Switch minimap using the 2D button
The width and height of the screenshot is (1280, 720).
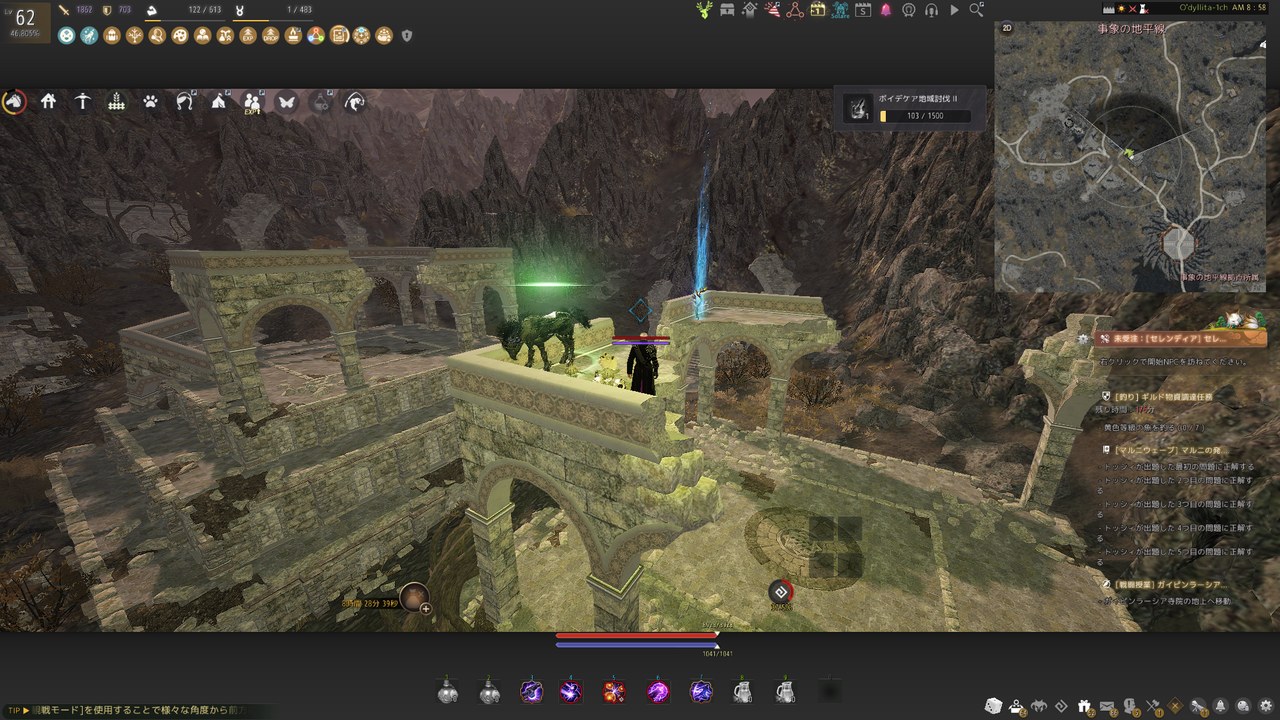1007,29
